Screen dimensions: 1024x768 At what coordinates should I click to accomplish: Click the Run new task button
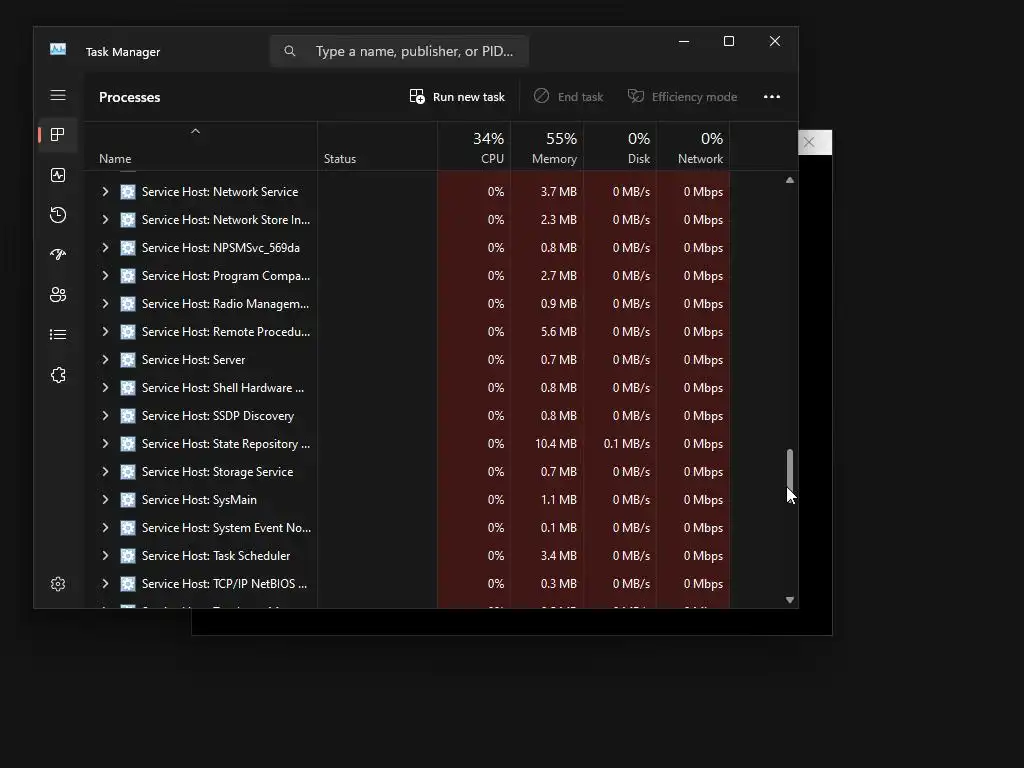point(457,97)
